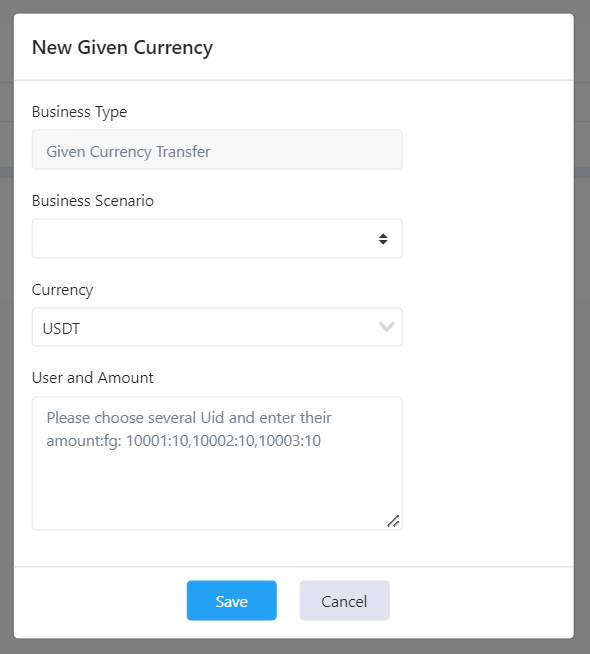
Task: Click the up-down arrows icon in Business Scenario
Action: pyautogui.click(x=383, y=239)
